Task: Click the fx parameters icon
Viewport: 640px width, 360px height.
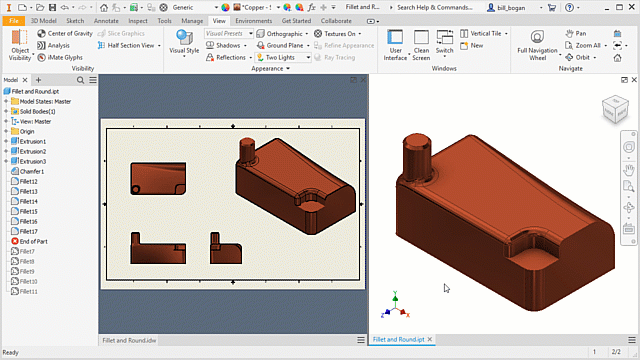Action: coord(311,7)
